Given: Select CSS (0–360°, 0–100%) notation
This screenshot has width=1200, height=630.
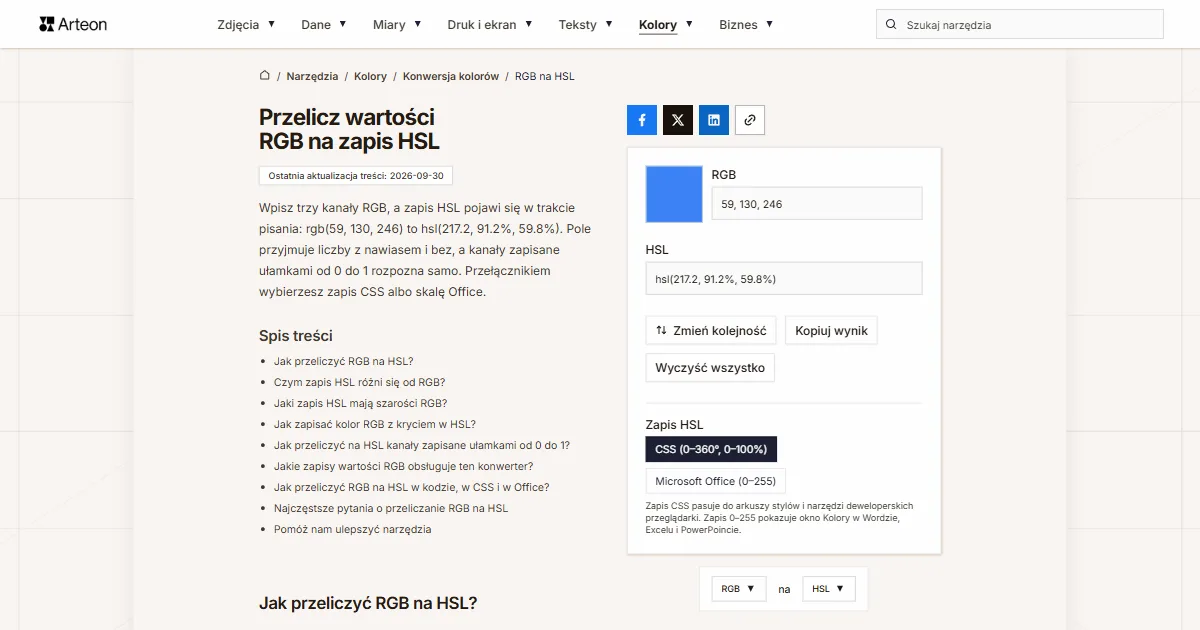Looking at the screenshot, I should (x=711, y=449).
